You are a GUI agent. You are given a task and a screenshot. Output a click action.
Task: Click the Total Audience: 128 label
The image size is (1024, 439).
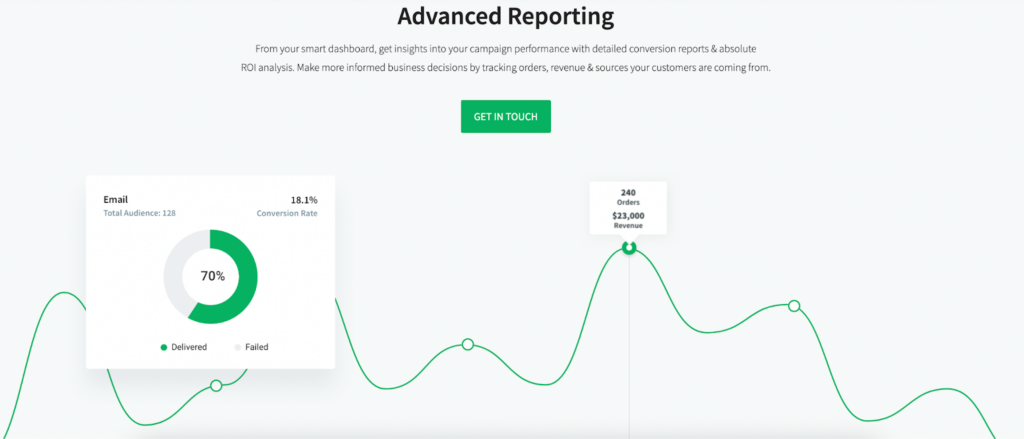[x=140, y=213]
